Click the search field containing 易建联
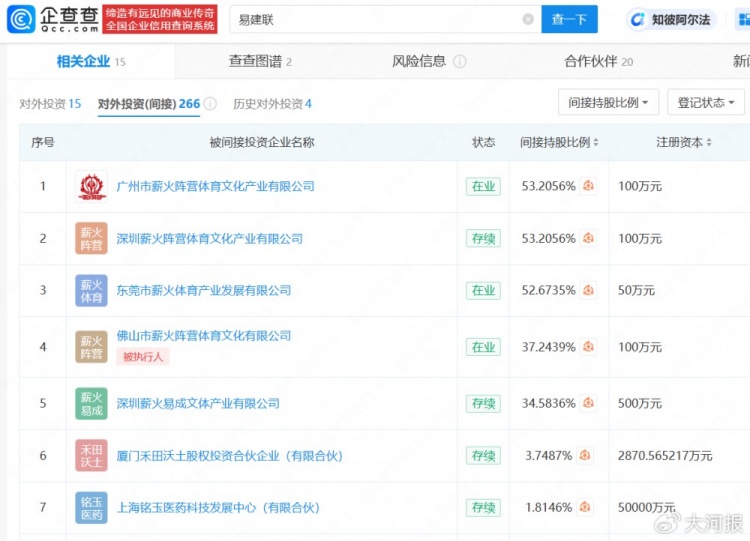 pyautogui.click(x=375, y=19)
